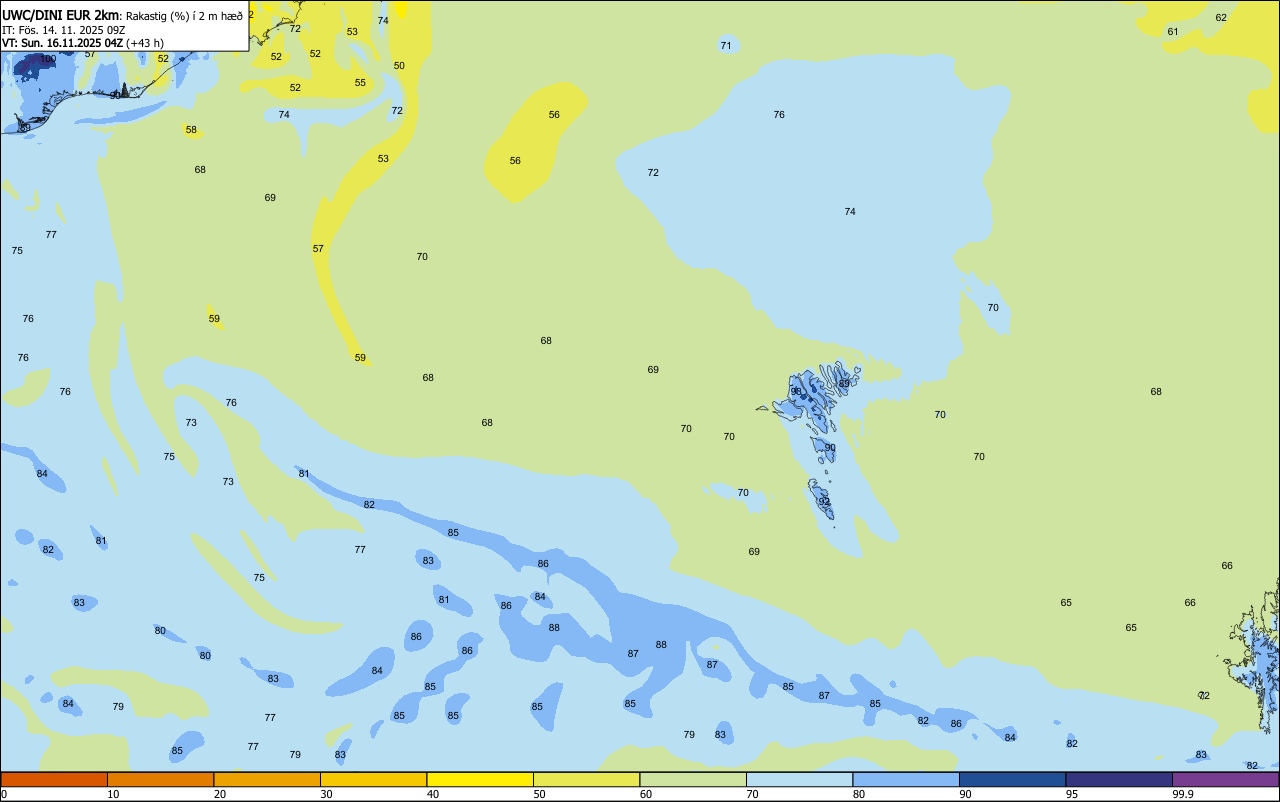Click the 62 humidity value on the map
Viewport: 1280px width, 802px height.
1221,17
